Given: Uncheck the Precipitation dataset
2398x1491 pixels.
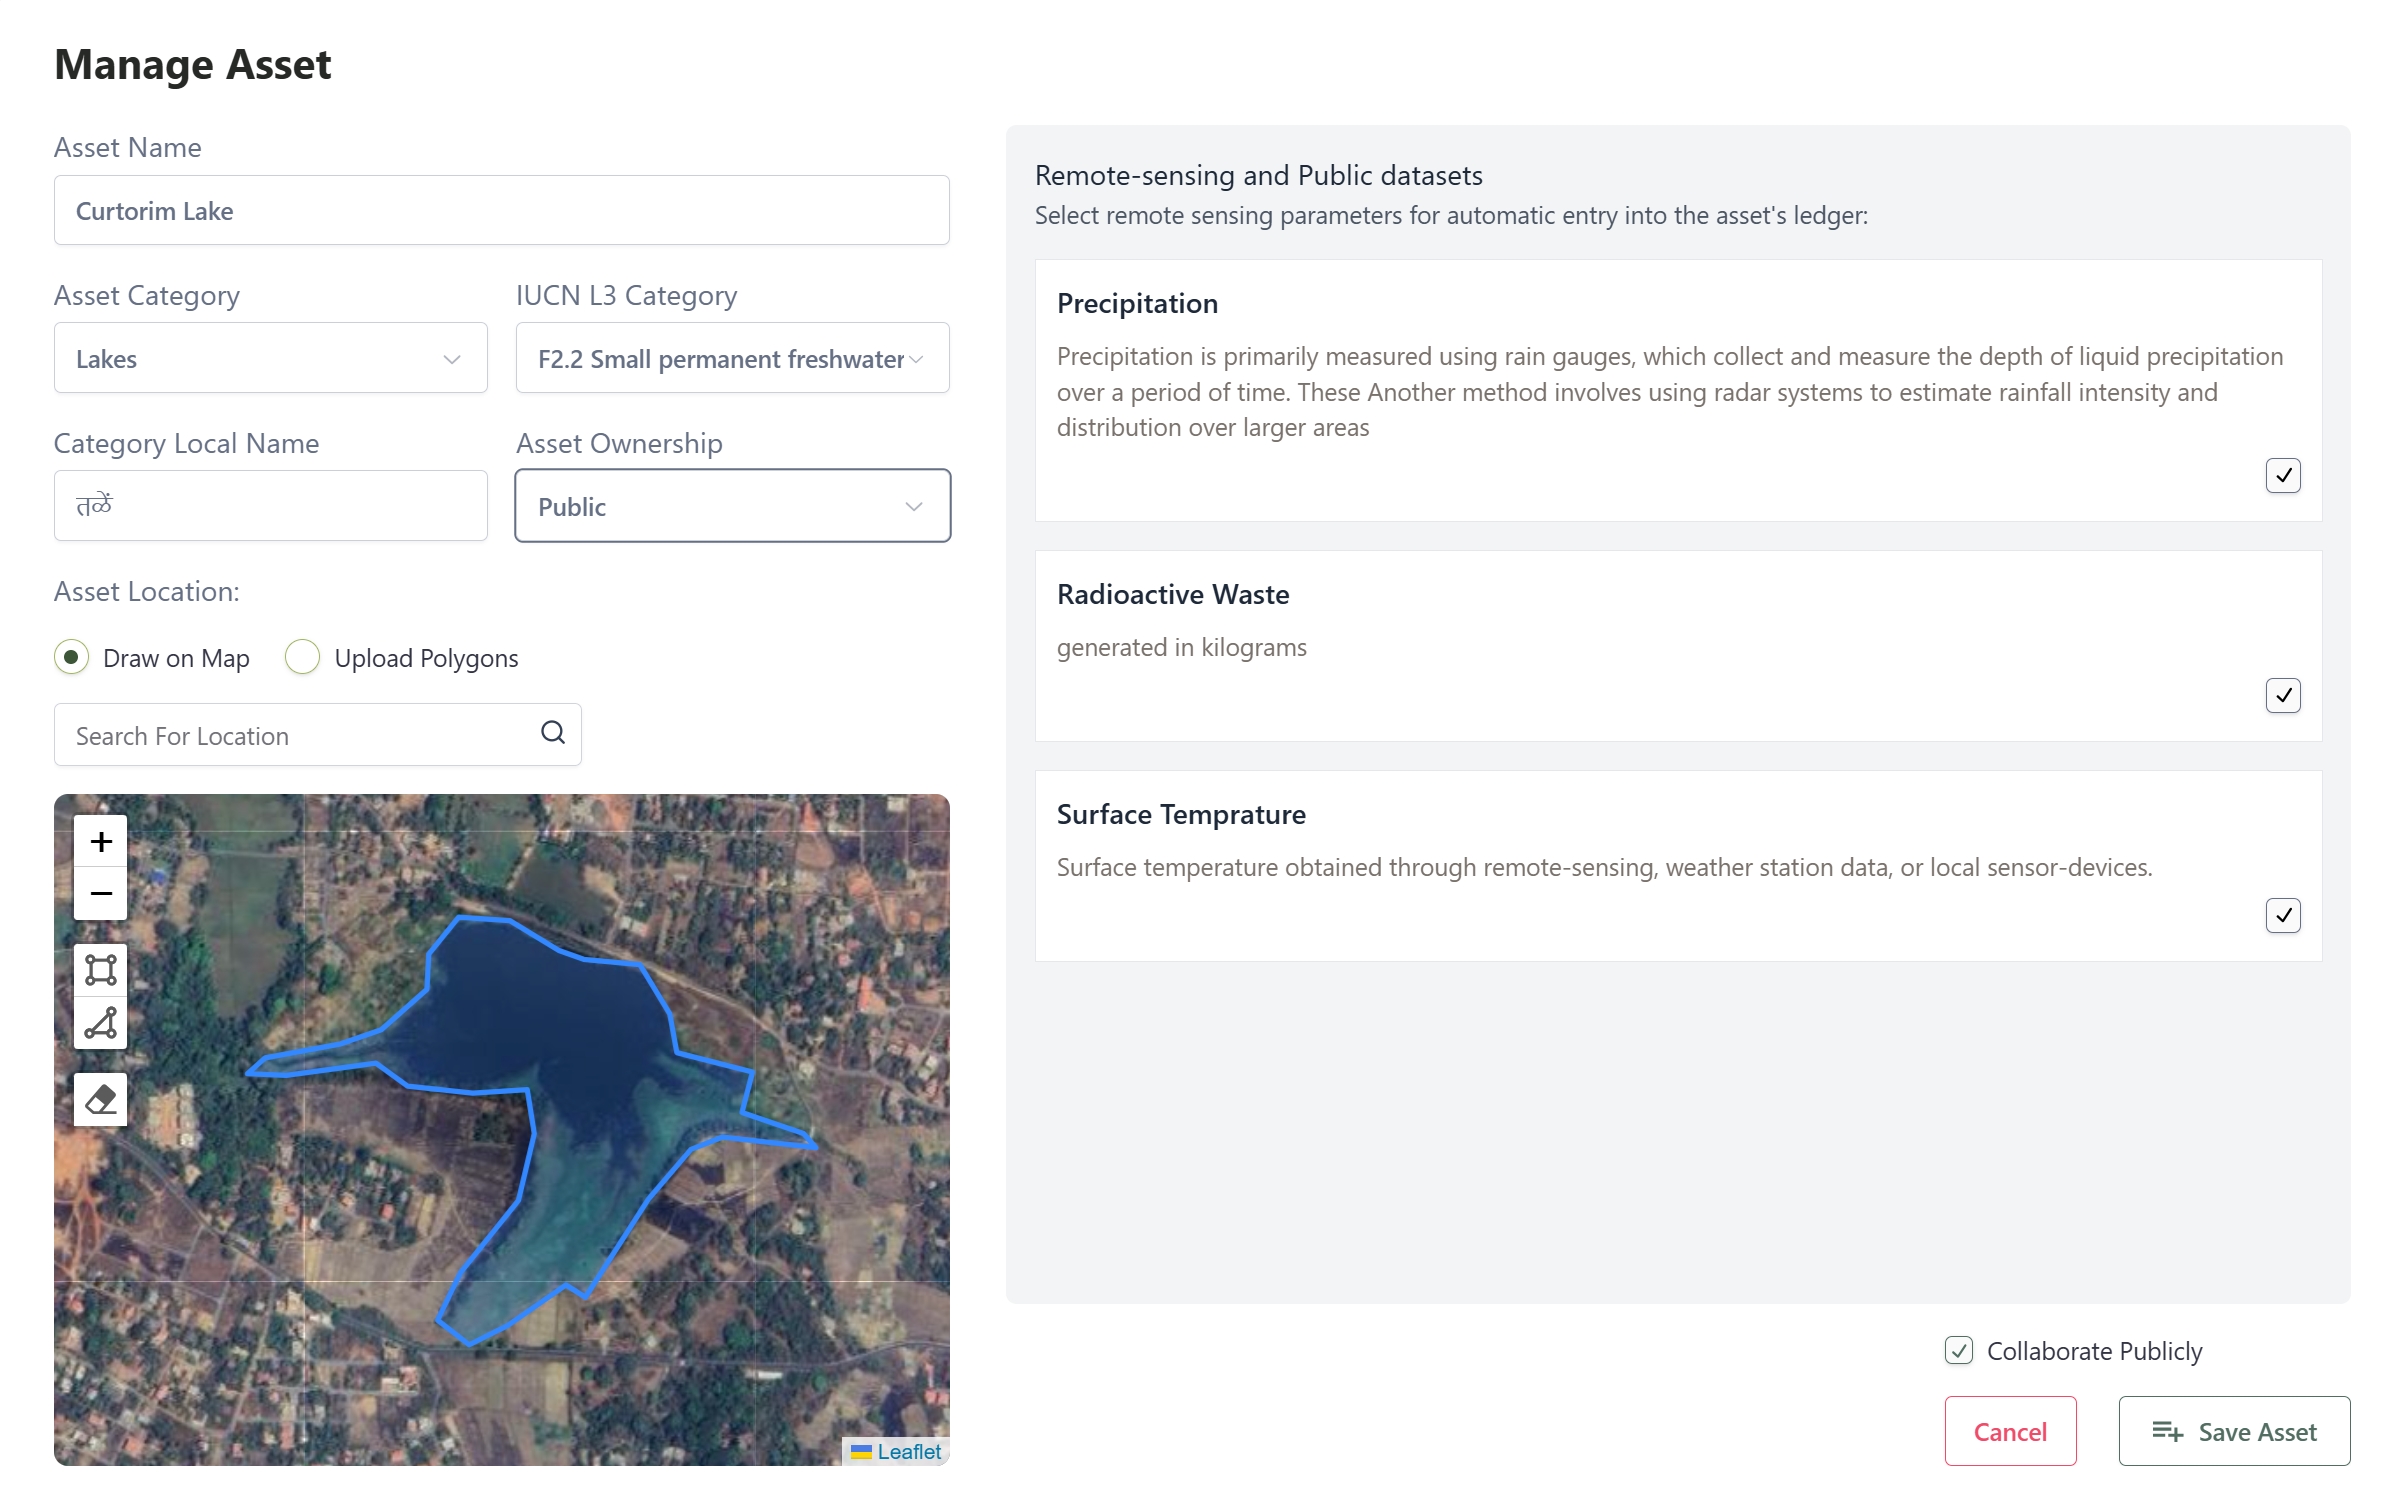Looking at the screenshot, I should (2283, 476).
